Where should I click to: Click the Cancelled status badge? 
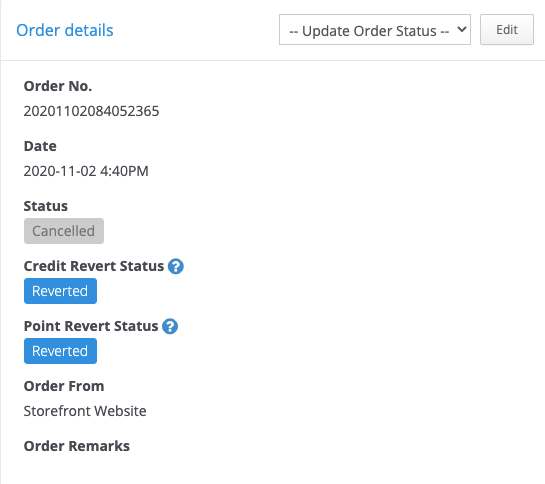64,231
